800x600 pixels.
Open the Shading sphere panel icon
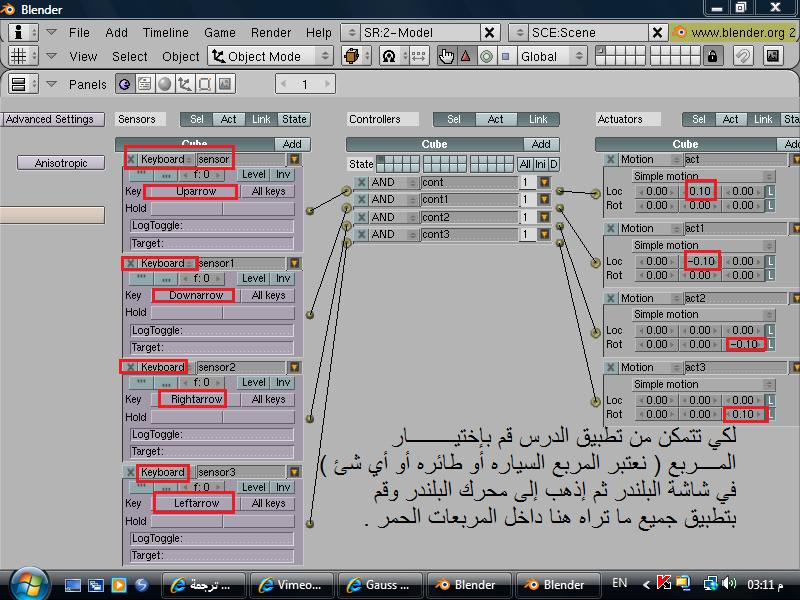point(164,84)
